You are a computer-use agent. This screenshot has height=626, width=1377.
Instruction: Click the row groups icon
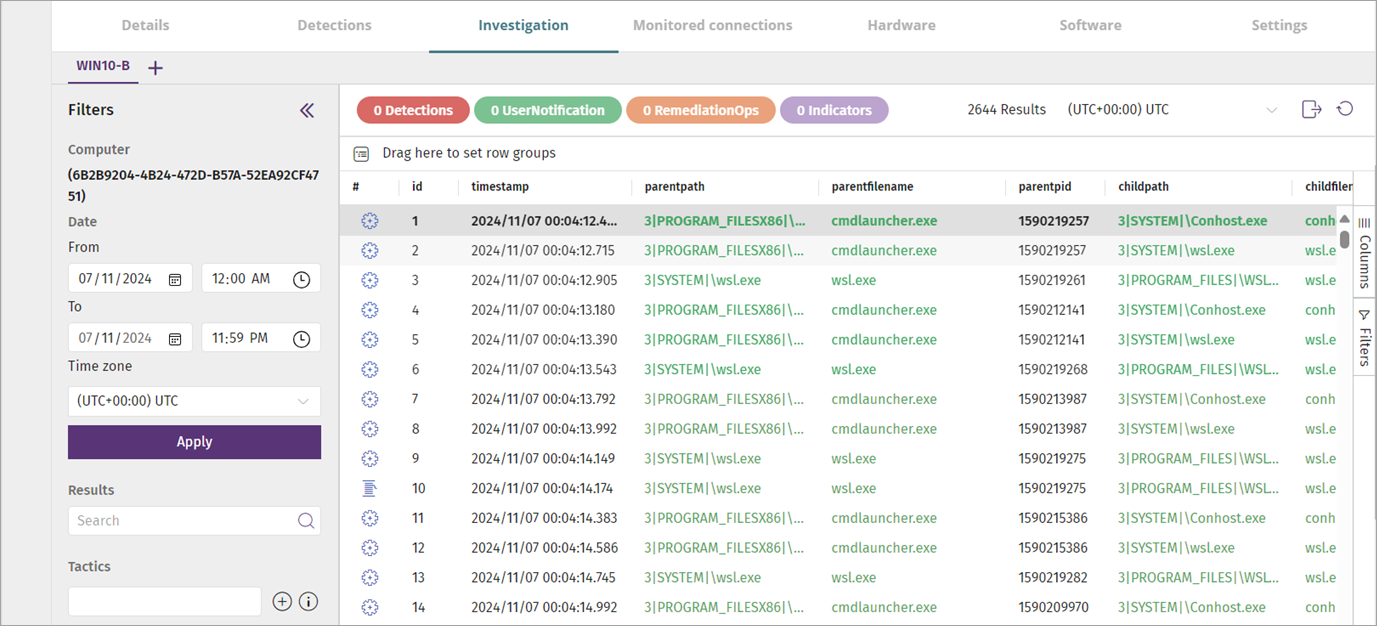(361, 154)
